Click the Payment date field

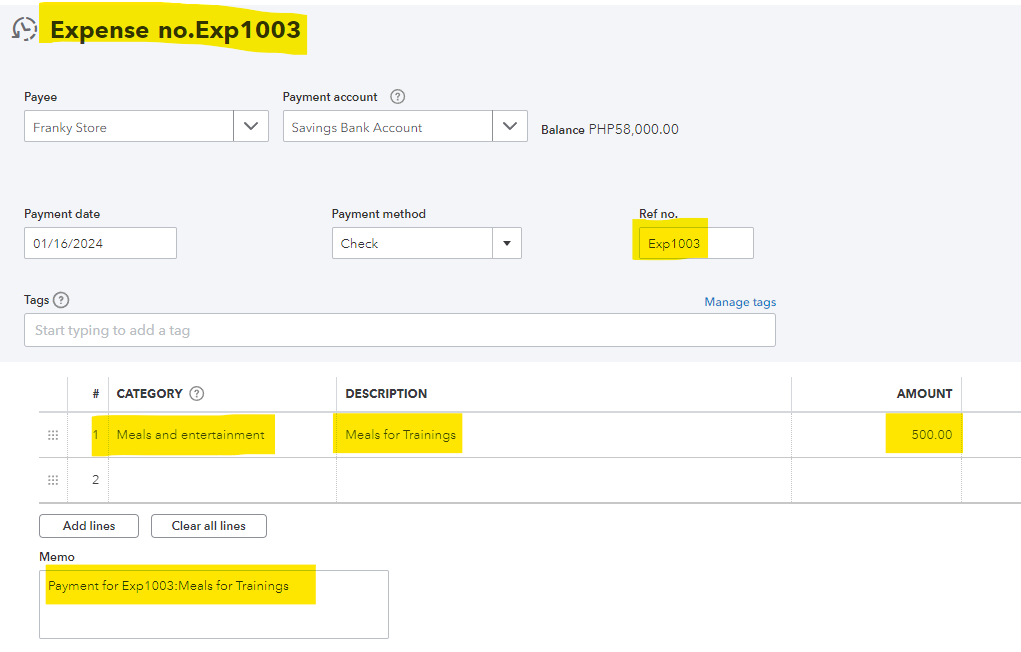(100, 243)
